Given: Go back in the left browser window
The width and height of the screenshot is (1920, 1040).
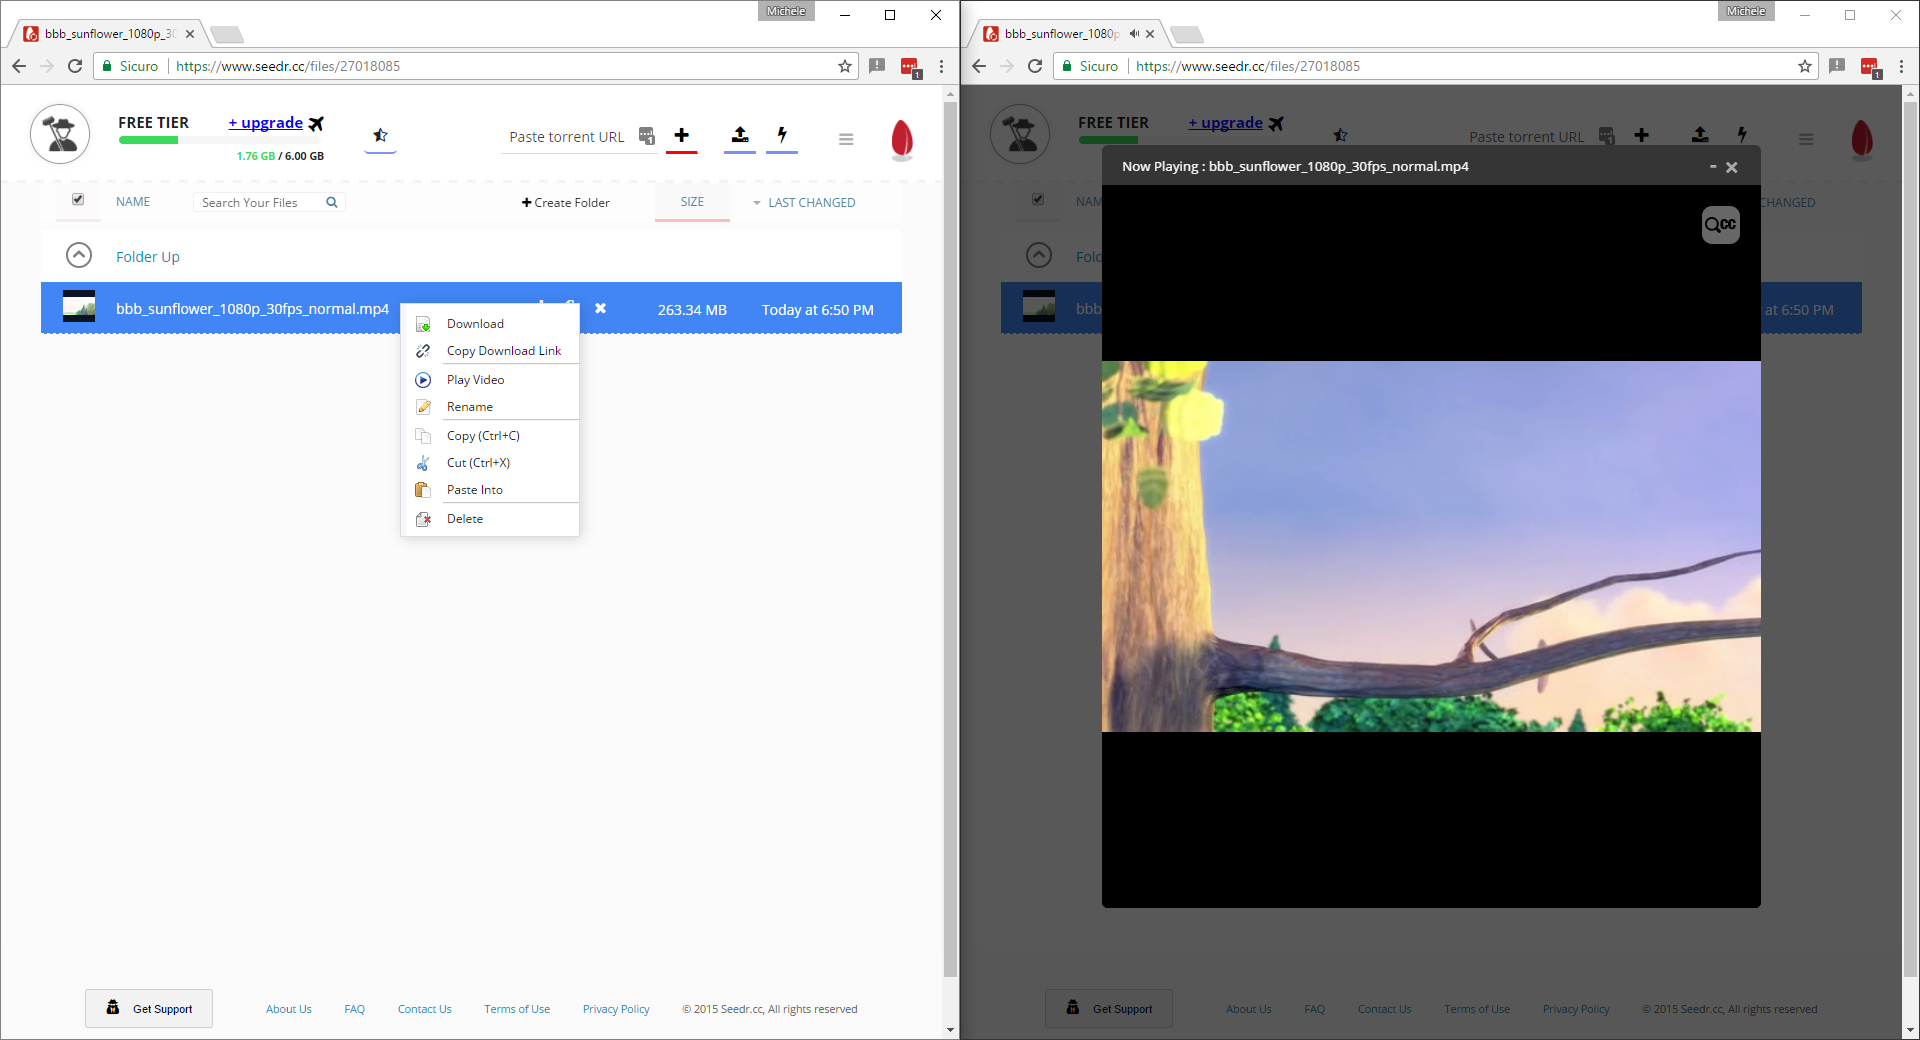Looking at the screenshot, I should coord(19,66).
